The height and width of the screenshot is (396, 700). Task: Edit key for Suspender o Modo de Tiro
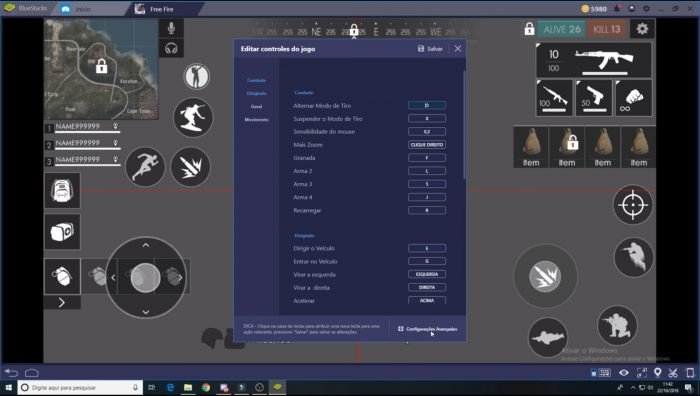pos(427,118)
